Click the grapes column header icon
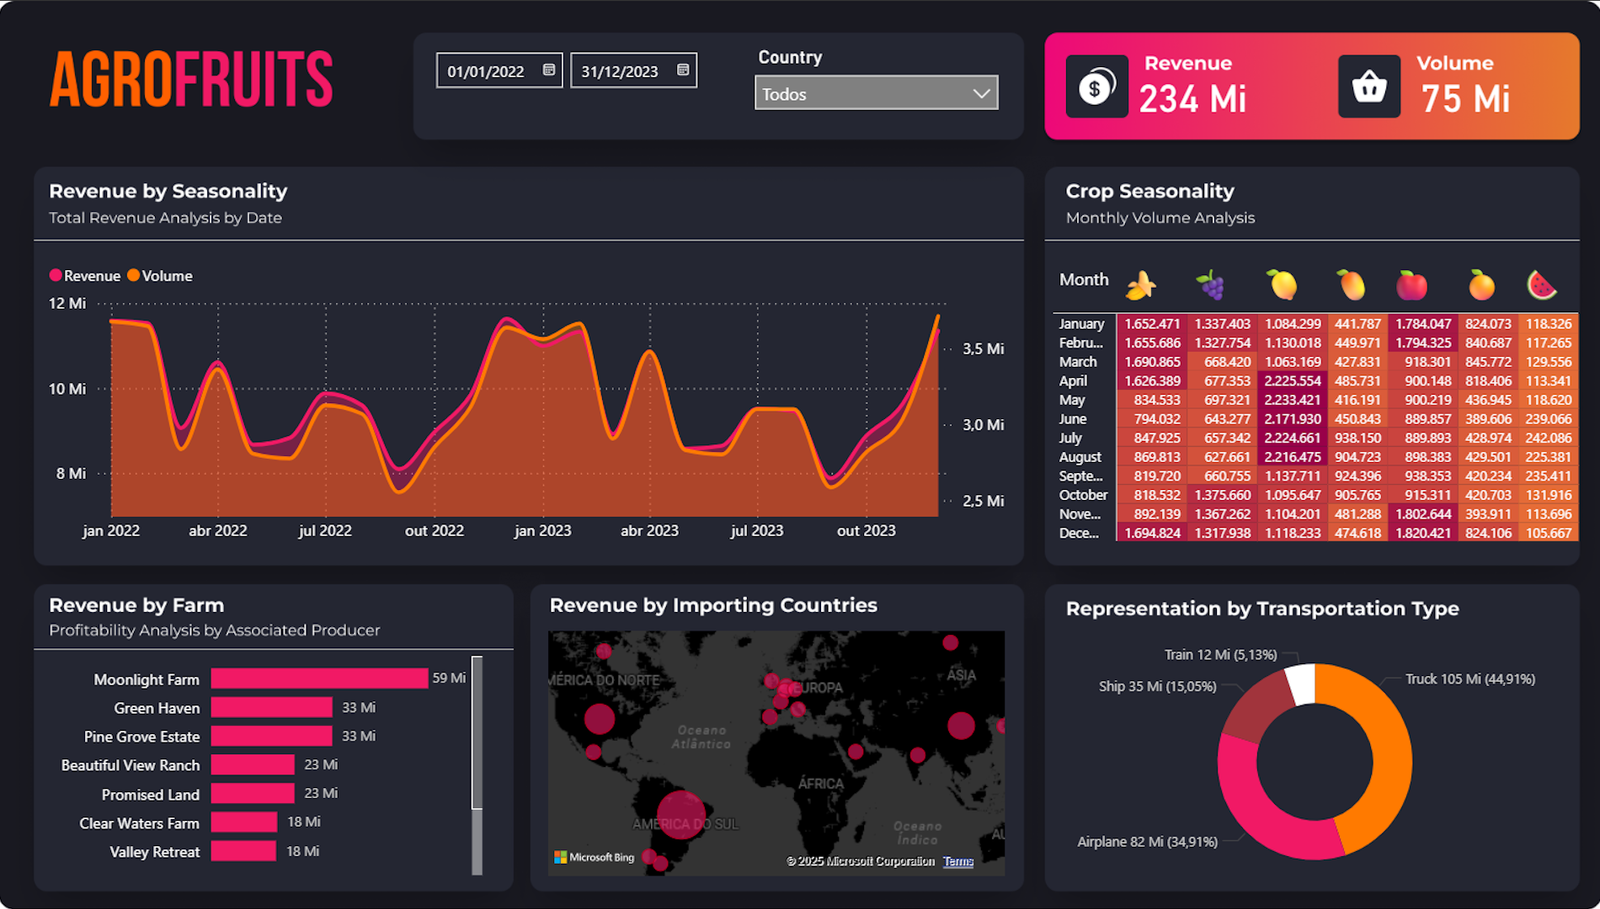Image resolution: width=1600 pixels, height=909 pixels. tap(1211, 286)
